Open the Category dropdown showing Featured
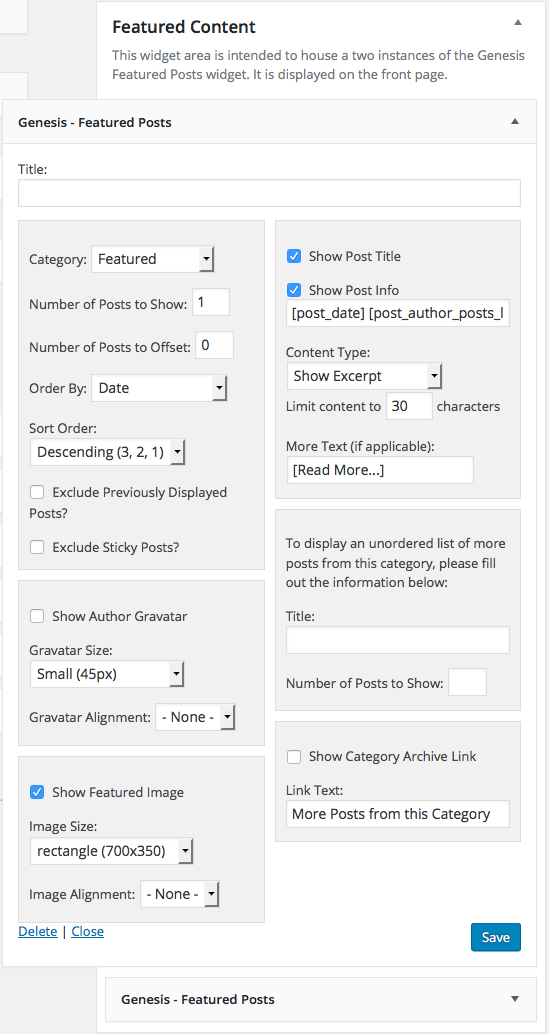The height and width of the screenshot is (1034, 549). [x=153, y=259]
